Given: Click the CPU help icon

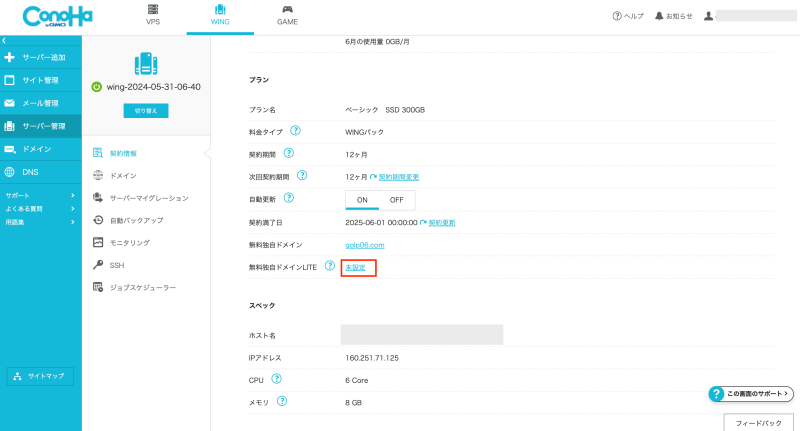Looking at the screenshot, I should click(x=276, y=379).
